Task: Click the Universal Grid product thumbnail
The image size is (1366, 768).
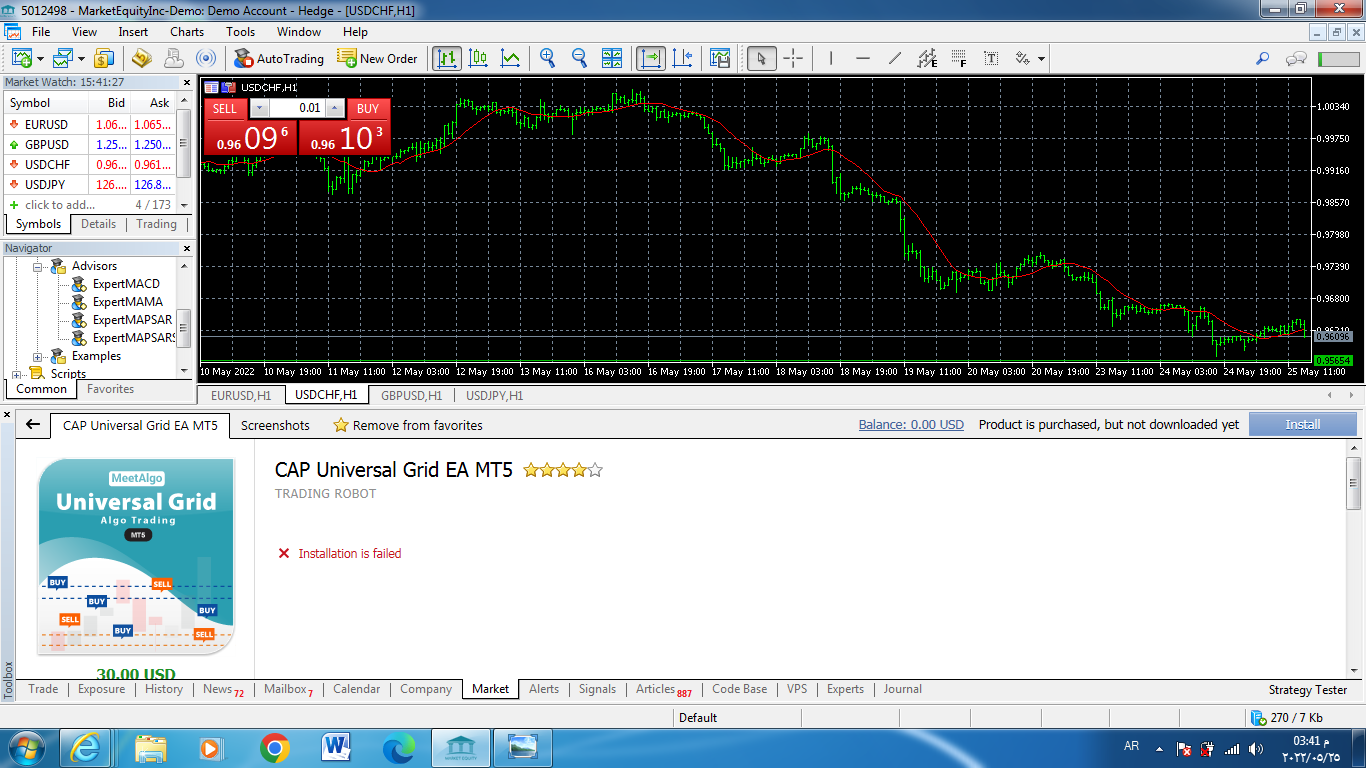Action: pos(136,558)
